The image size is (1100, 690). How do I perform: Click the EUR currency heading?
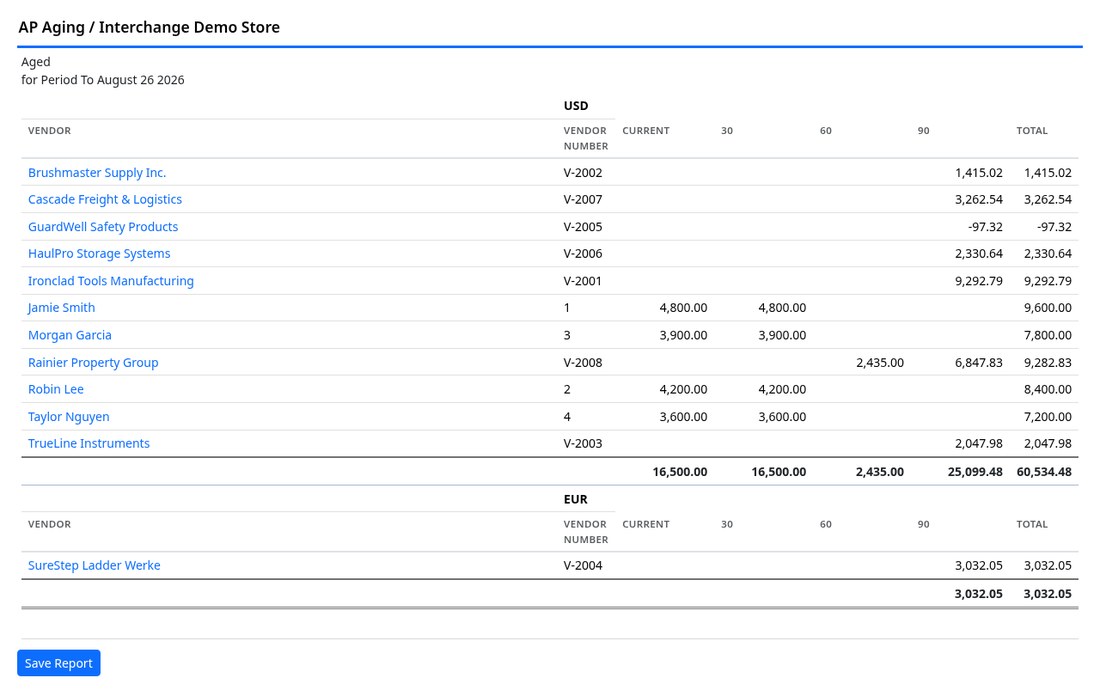[x=575, y=499]
